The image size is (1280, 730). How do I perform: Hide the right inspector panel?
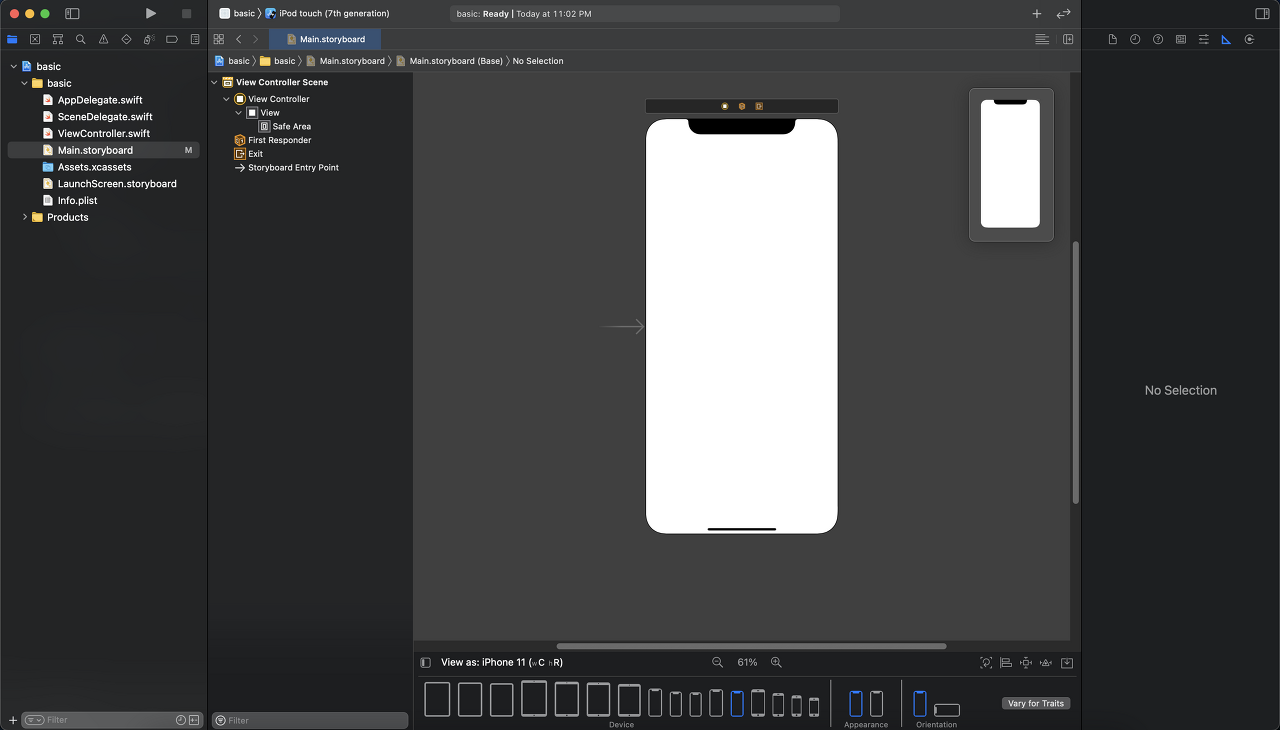point(1262,13)
